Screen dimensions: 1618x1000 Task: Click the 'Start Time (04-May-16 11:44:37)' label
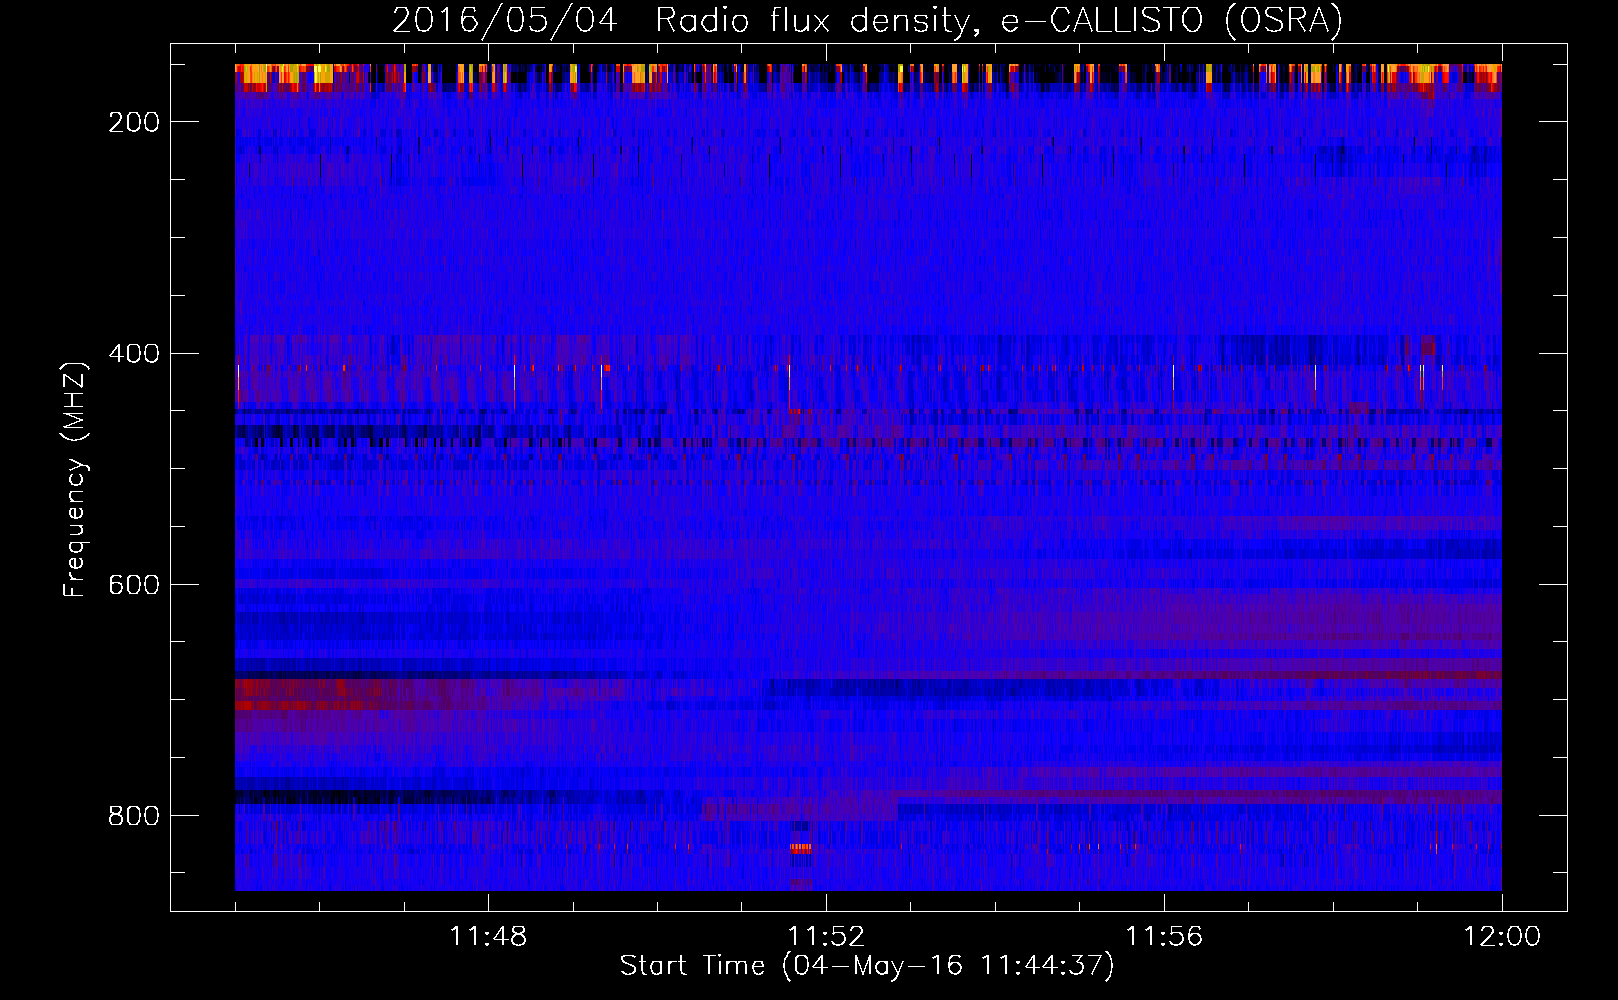coord(867,966)
